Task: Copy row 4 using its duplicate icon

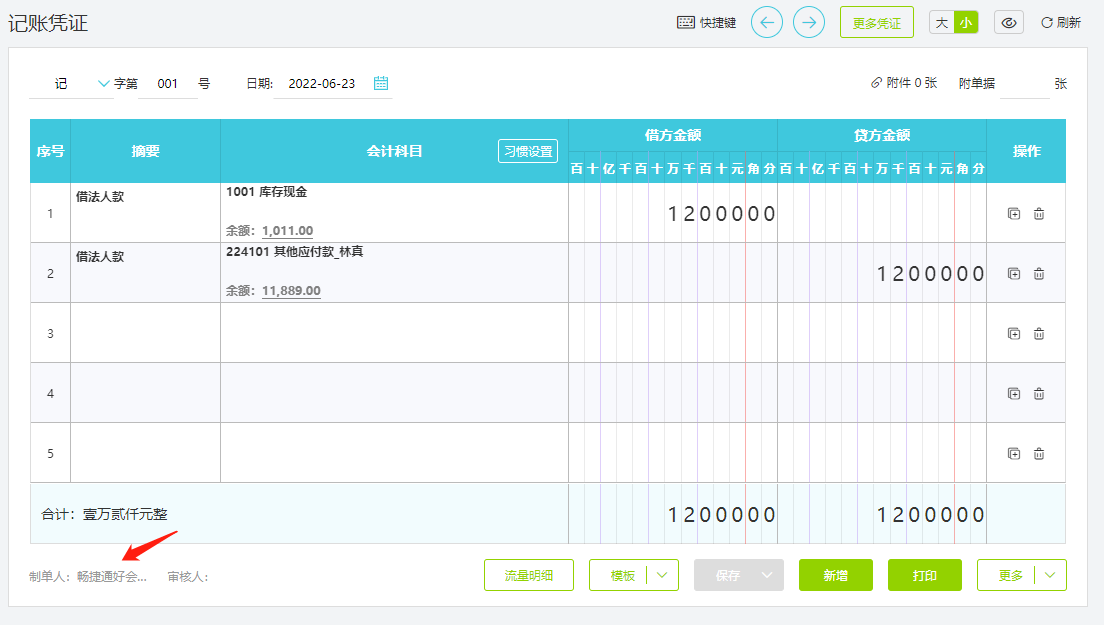Action: click(1014, 393)
